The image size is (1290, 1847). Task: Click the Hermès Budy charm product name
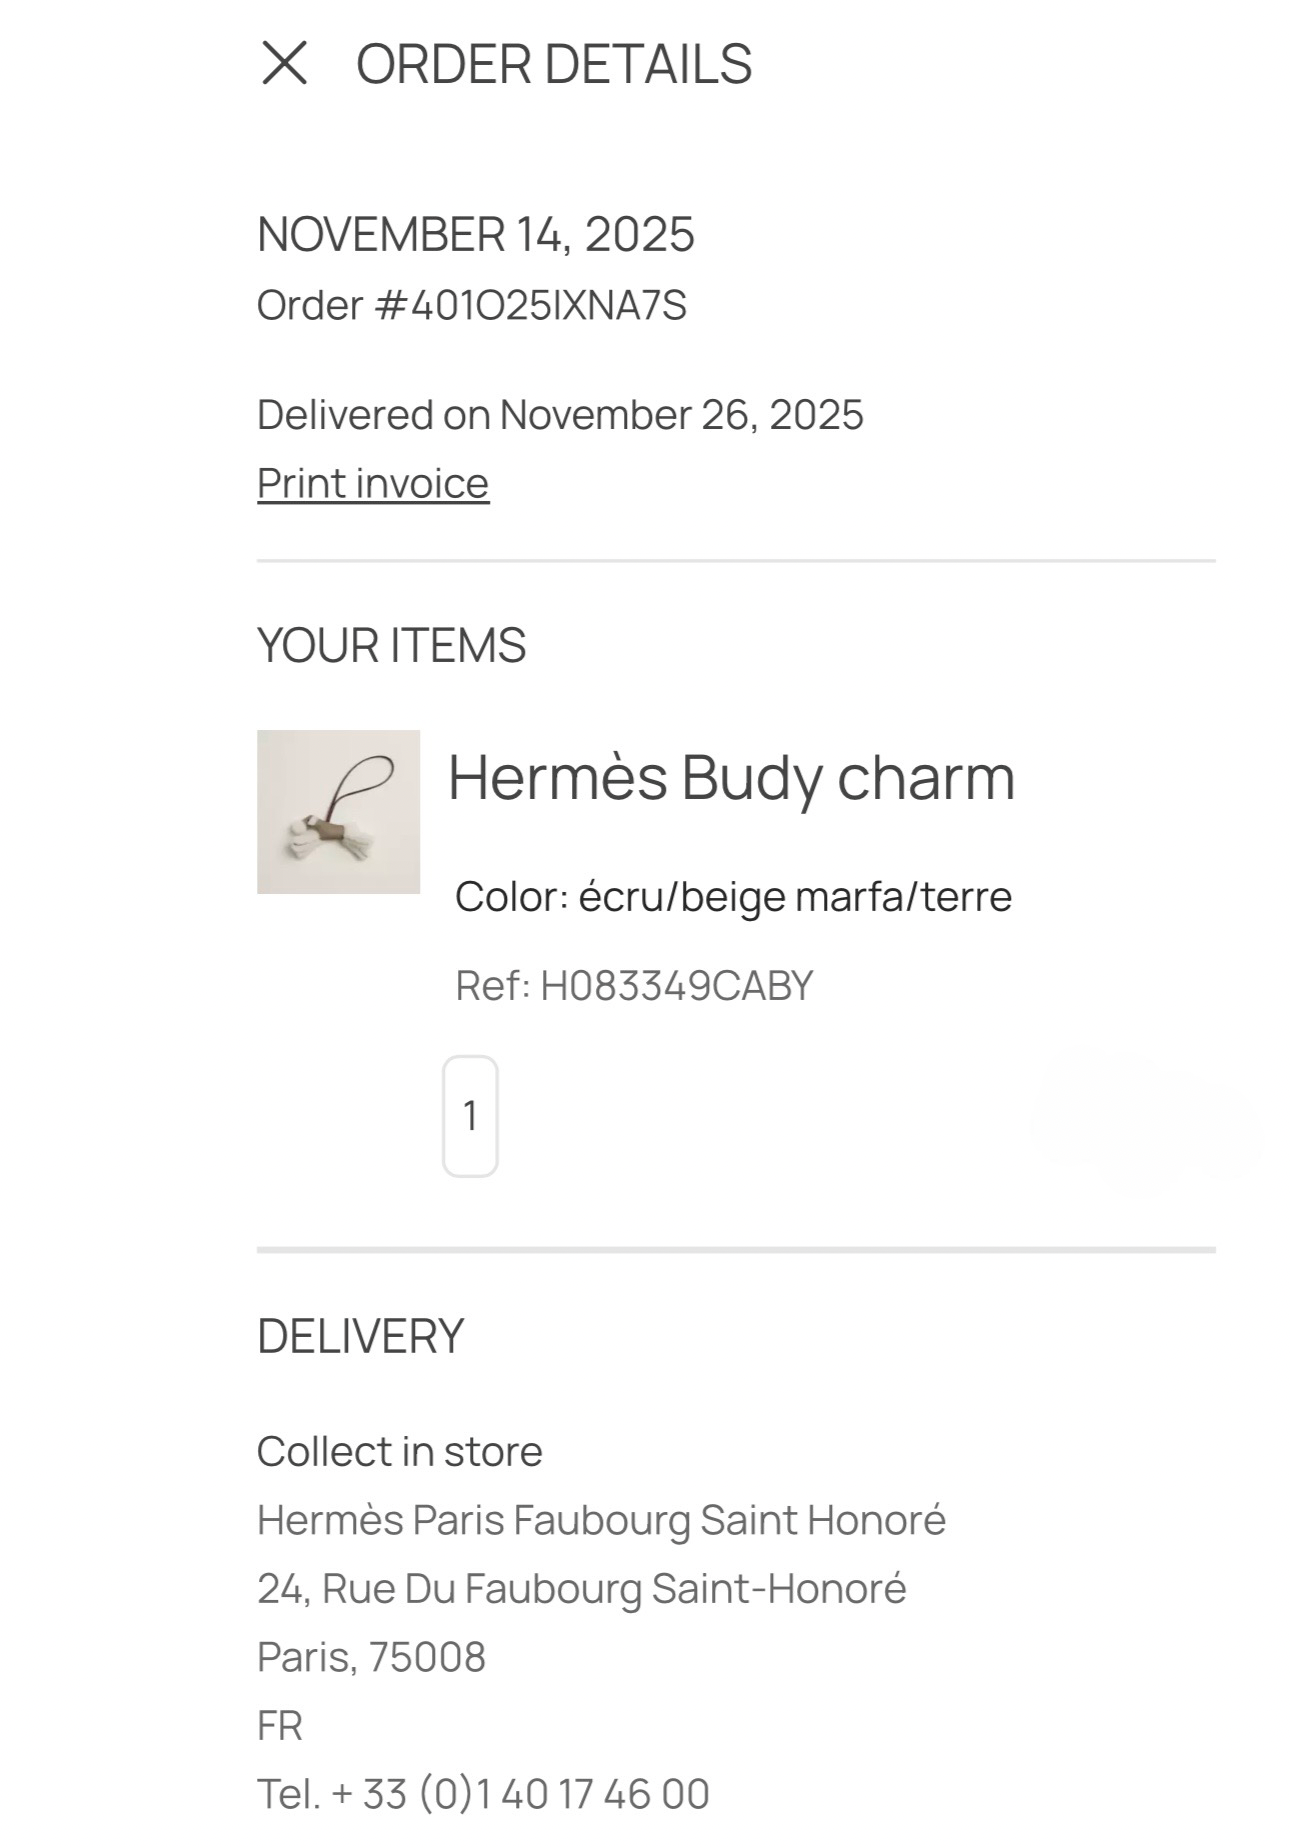coord(731,778)
